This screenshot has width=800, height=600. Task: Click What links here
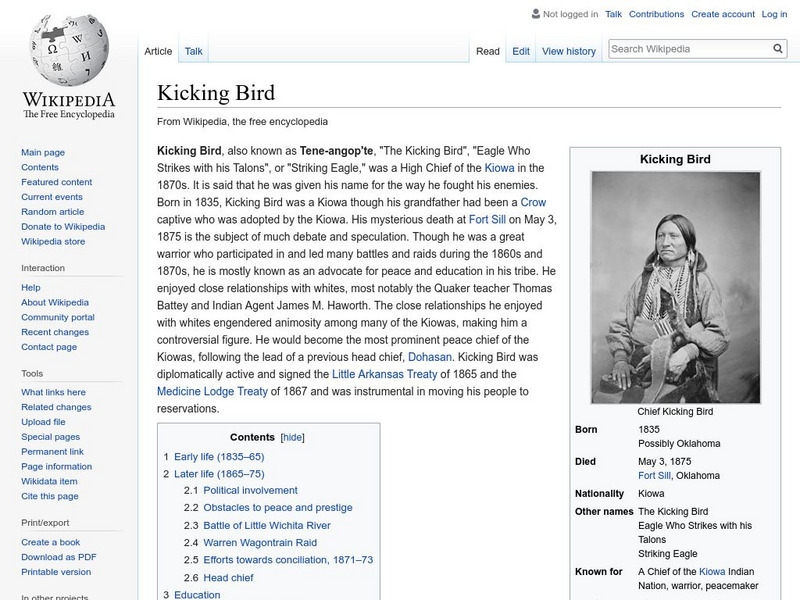pyautogui.click(x=53, y=392)
